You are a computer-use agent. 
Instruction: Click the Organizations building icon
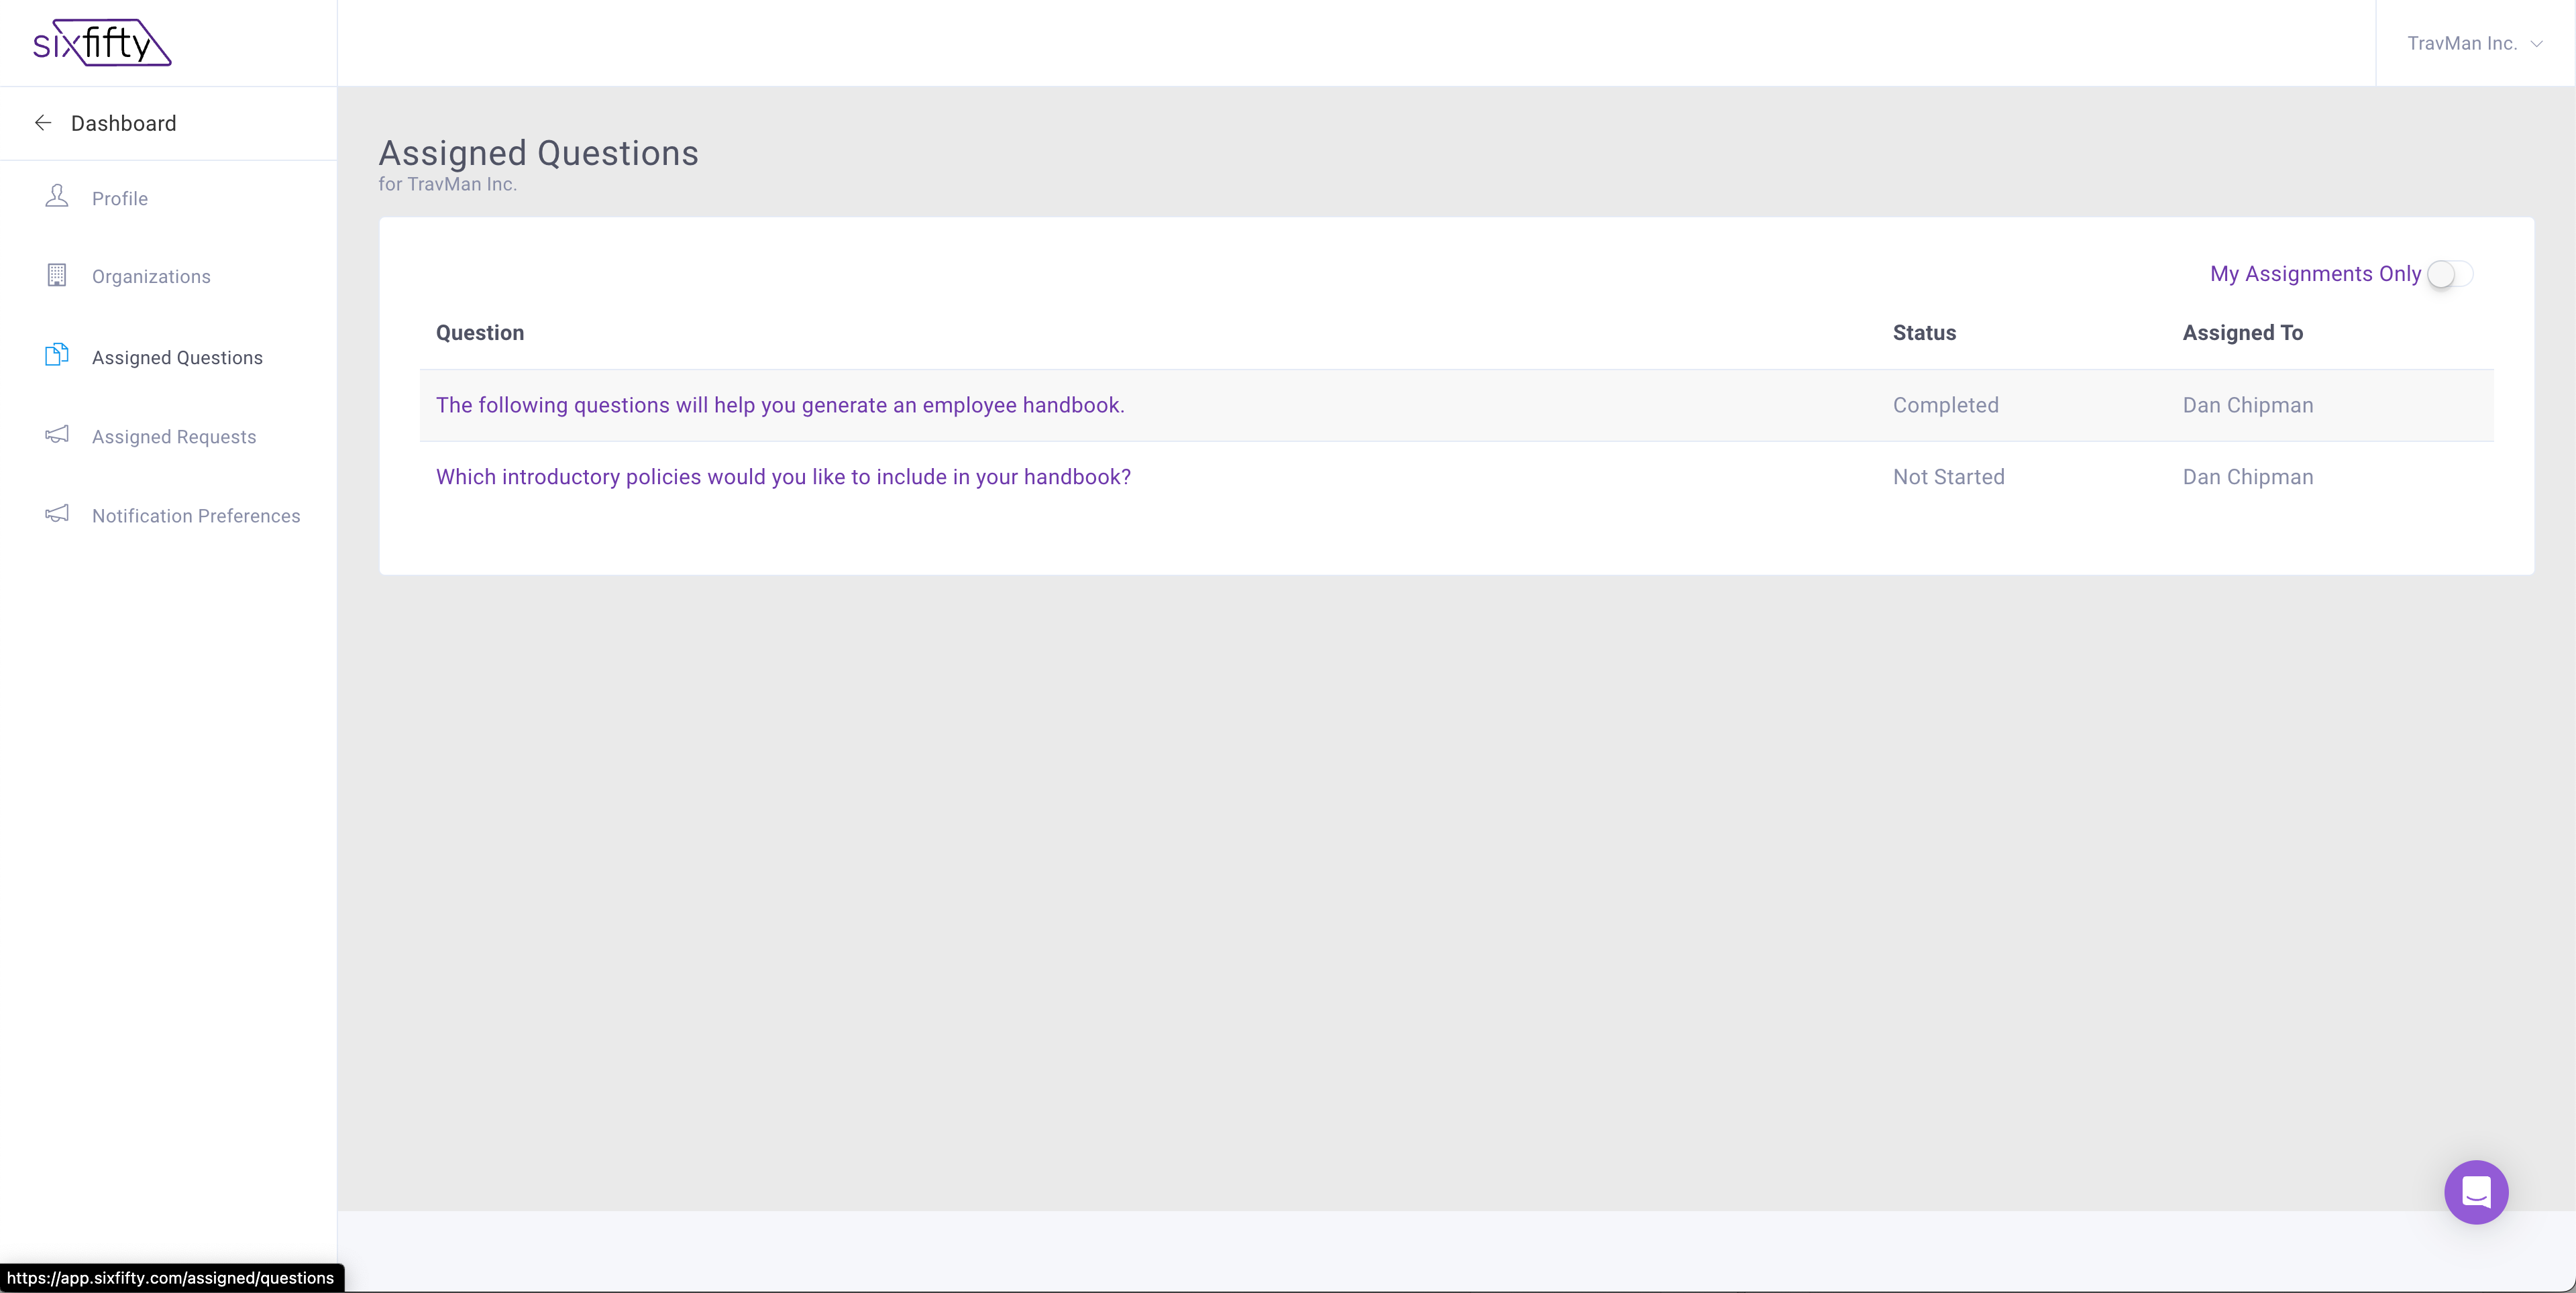click(x=57, y=275)
